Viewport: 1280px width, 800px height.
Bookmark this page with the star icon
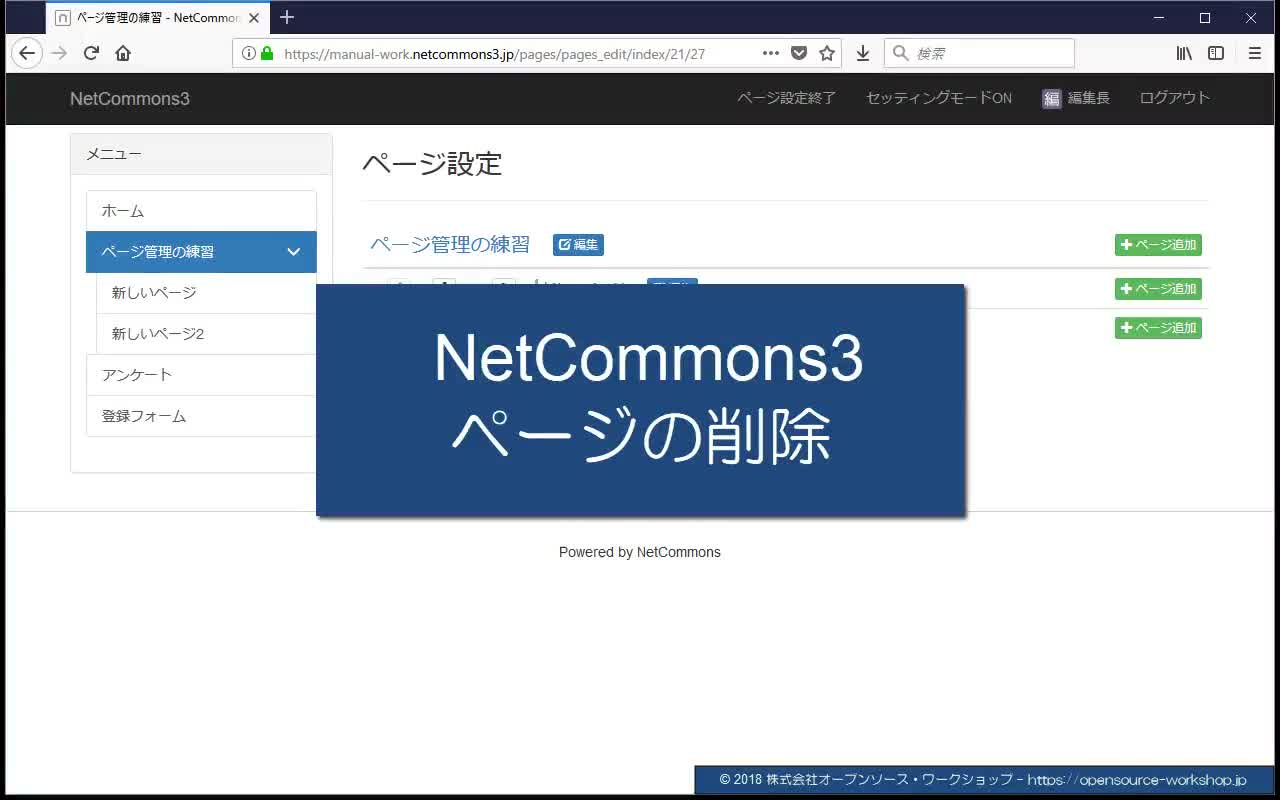click(827, 53)
